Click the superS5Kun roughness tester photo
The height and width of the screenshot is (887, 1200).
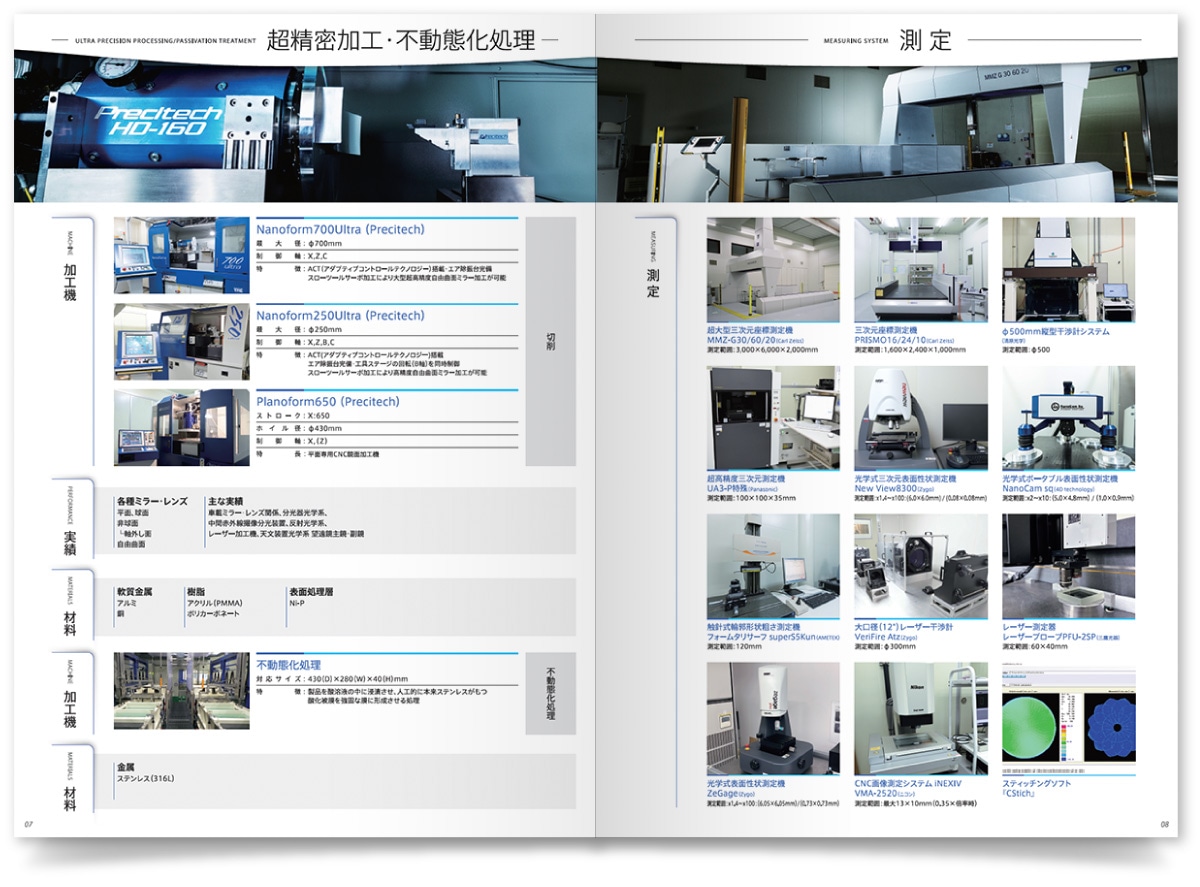[x=773, y=566]
